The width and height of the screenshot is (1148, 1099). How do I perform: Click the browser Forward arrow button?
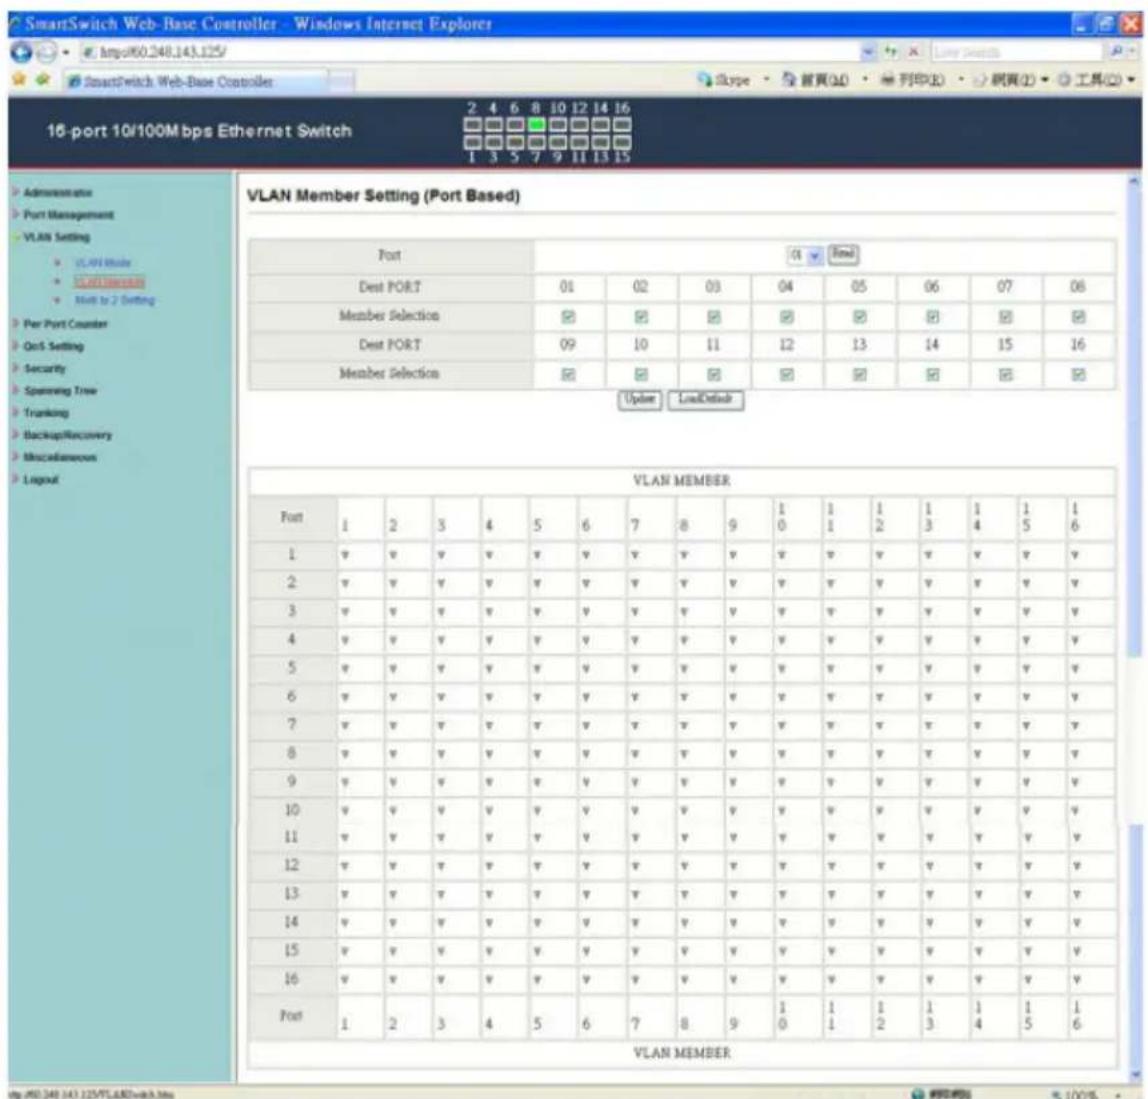coord(46,52)
